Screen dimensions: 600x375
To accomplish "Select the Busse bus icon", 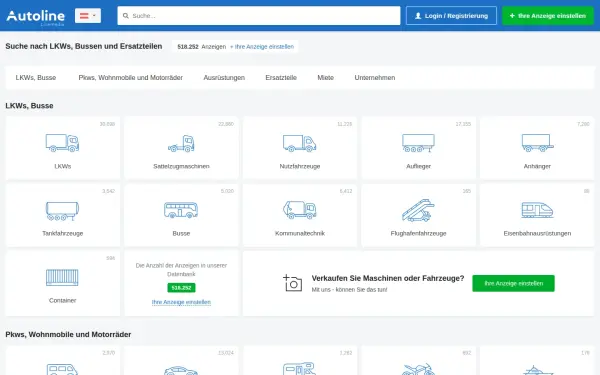I will tap(181, 210).
